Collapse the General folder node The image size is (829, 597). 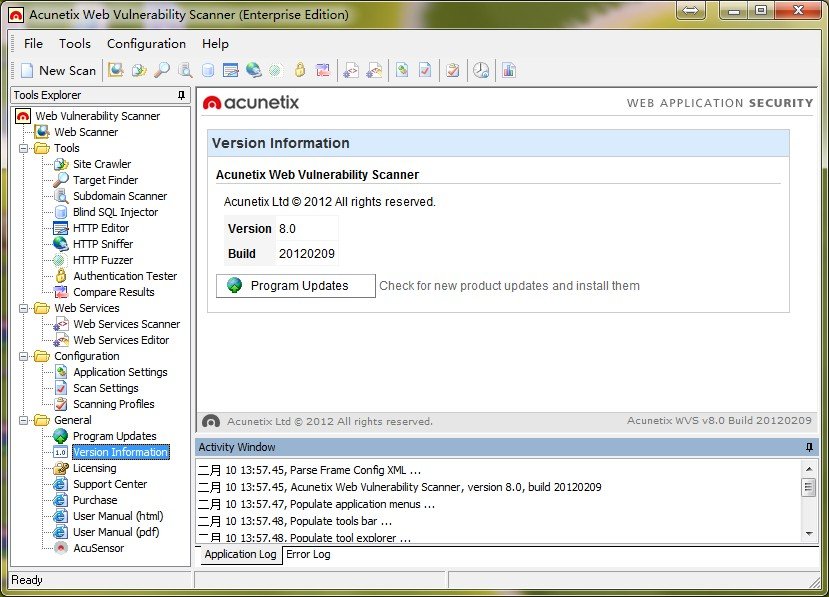tap(23, 420)
